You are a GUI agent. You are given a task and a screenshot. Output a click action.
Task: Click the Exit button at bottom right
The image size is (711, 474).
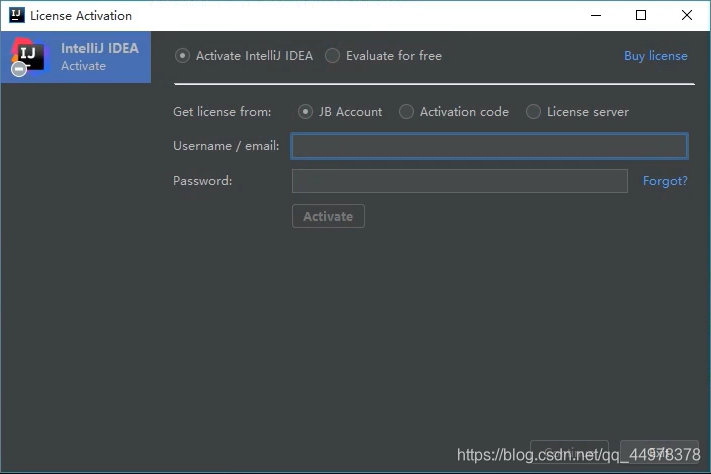click(659, 452)
